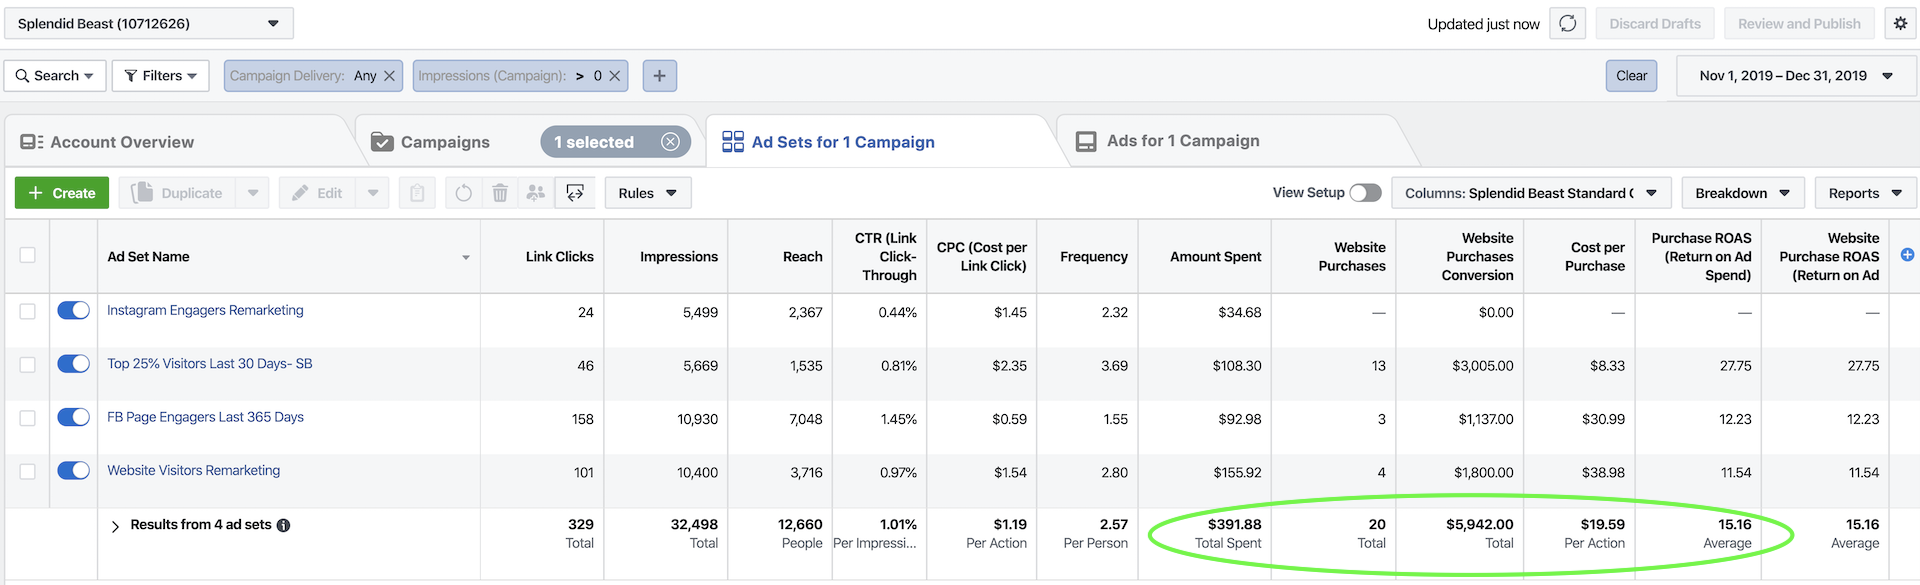This screenshot has width=1920, height=585.
Task: Add a column with the blue plus icon
Action: point(1906,255)
